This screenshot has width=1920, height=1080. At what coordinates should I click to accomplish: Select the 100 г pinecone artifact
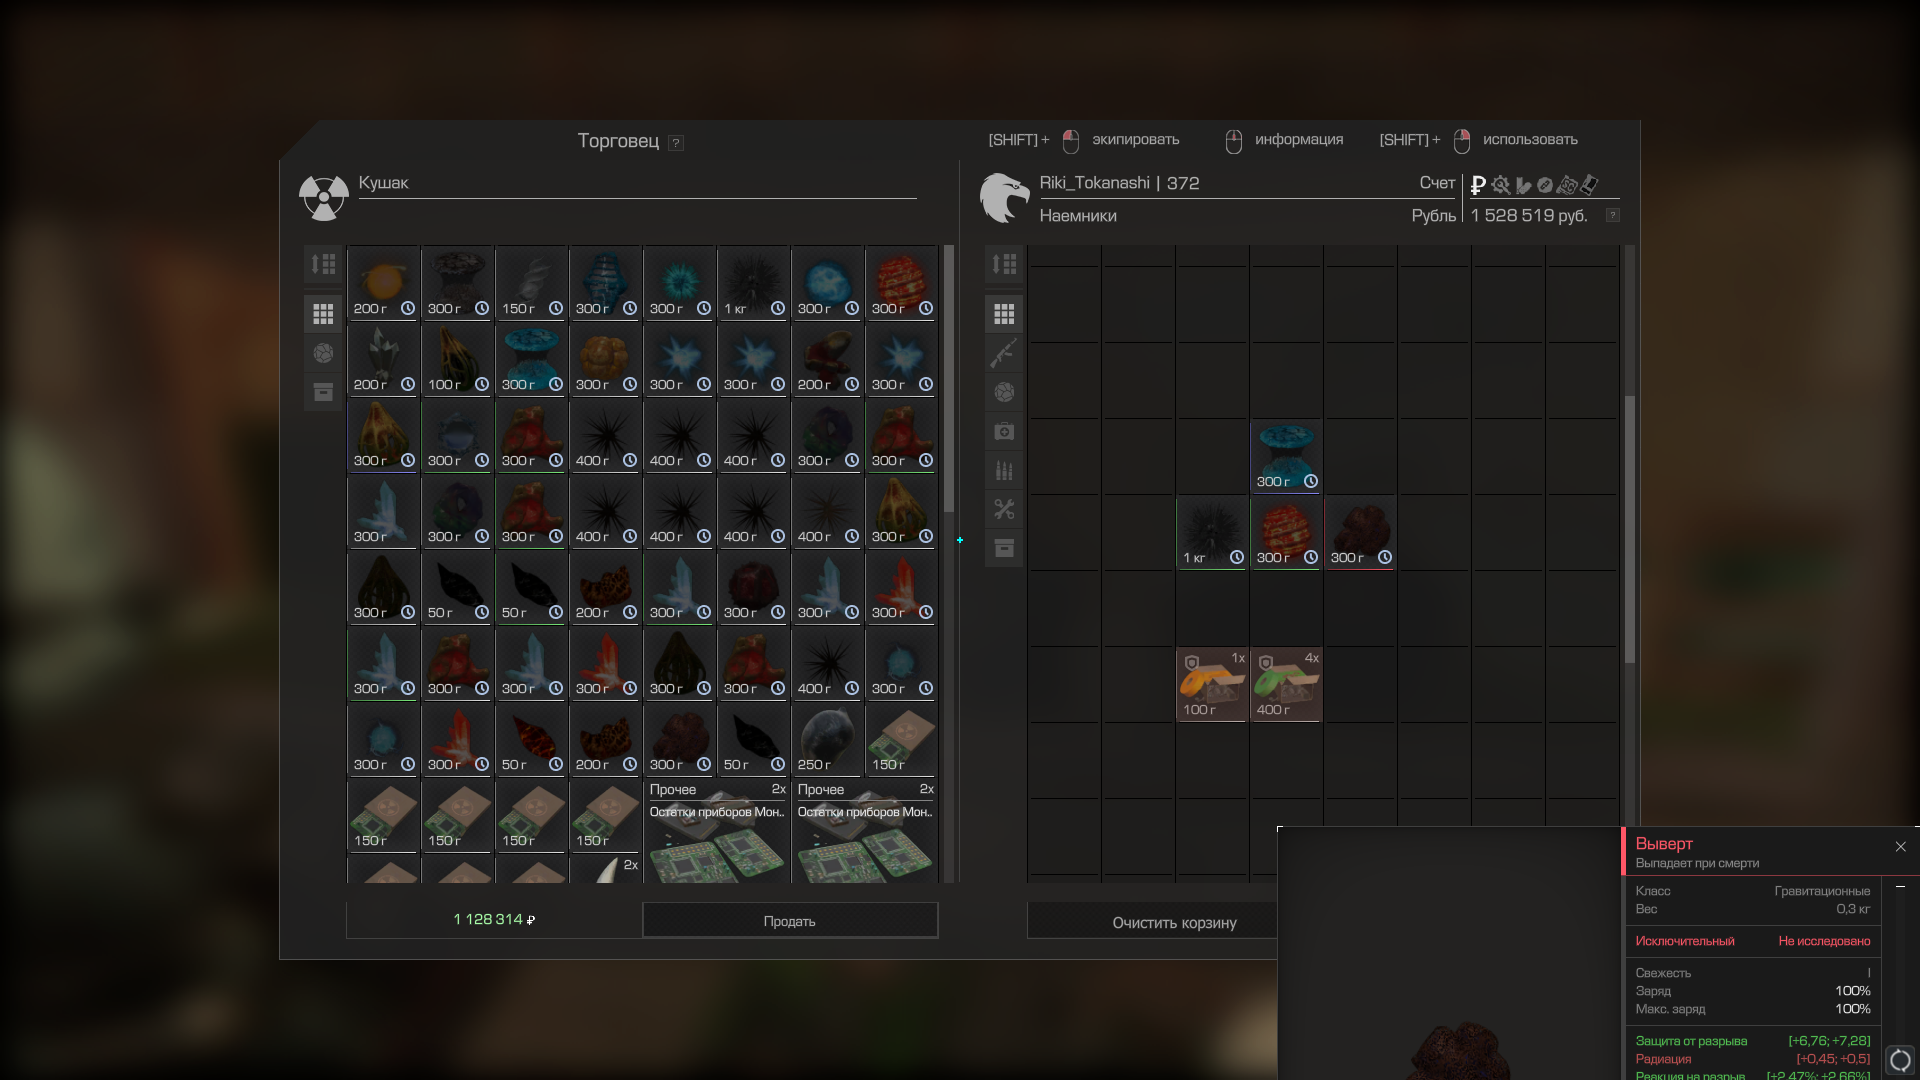(458, 360)
